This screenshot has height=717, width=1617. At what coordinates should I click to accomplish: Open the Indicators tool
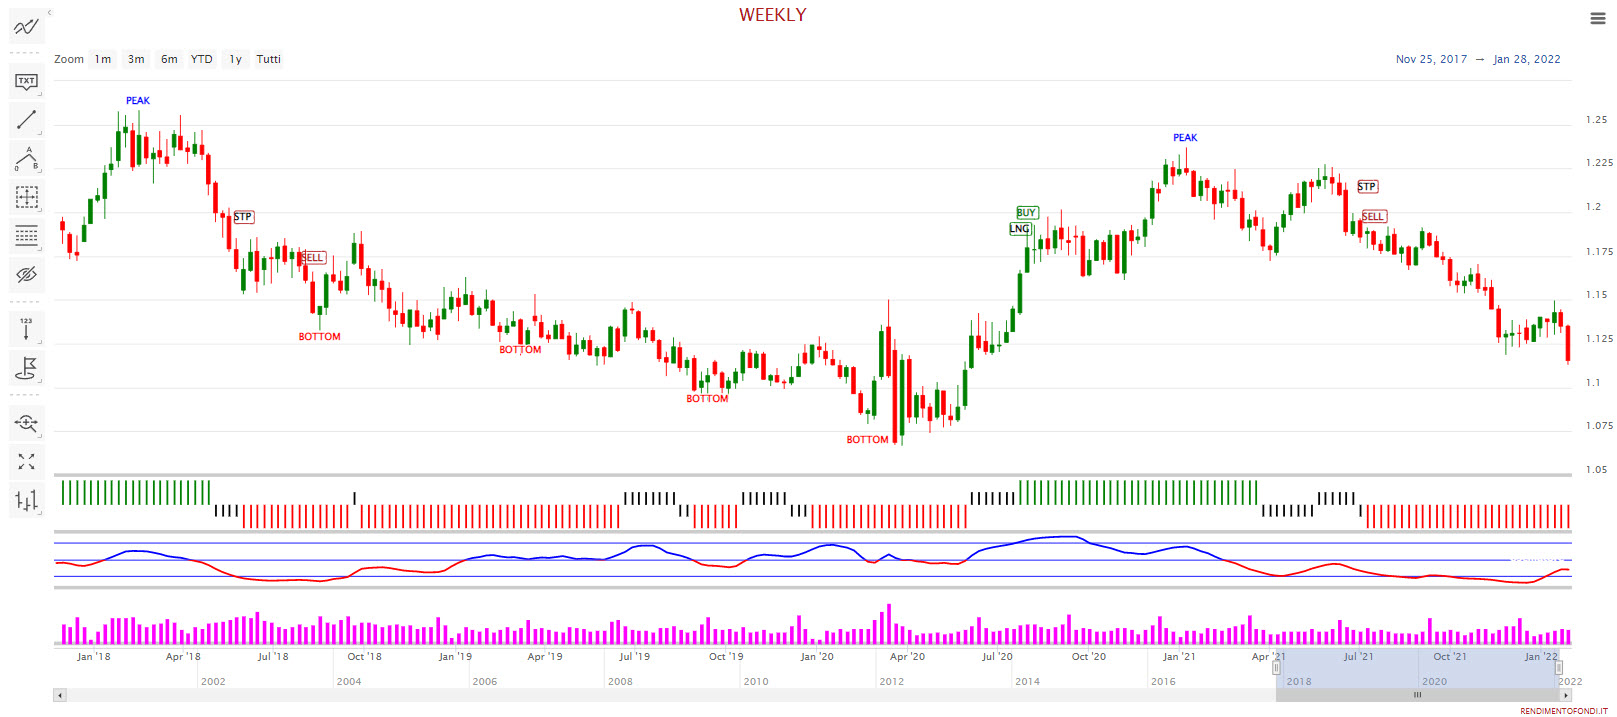pos(26,27)
